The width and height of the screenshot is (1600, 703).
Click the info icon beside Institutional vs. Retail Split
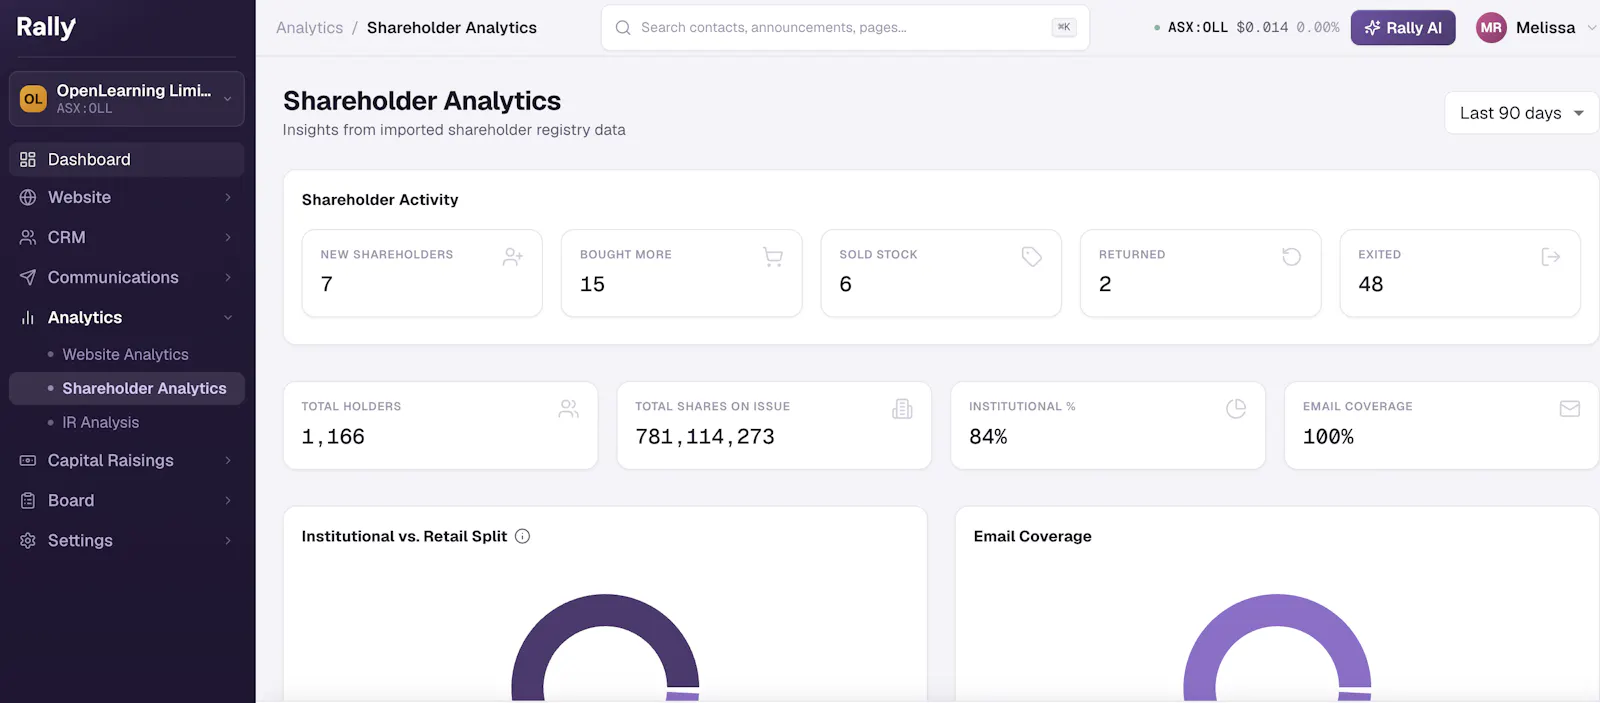point(522,536)
